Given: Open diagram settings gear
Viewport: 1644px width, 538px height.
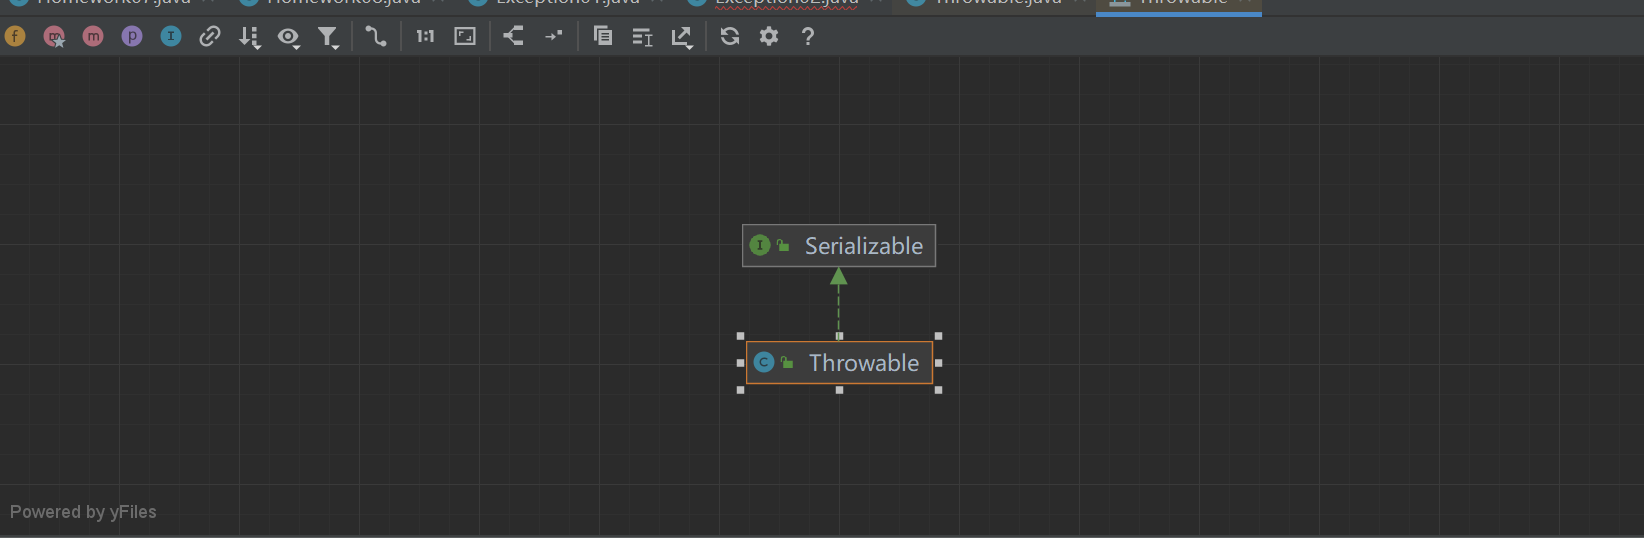Looking at the screenshot, I should point(768,37).
